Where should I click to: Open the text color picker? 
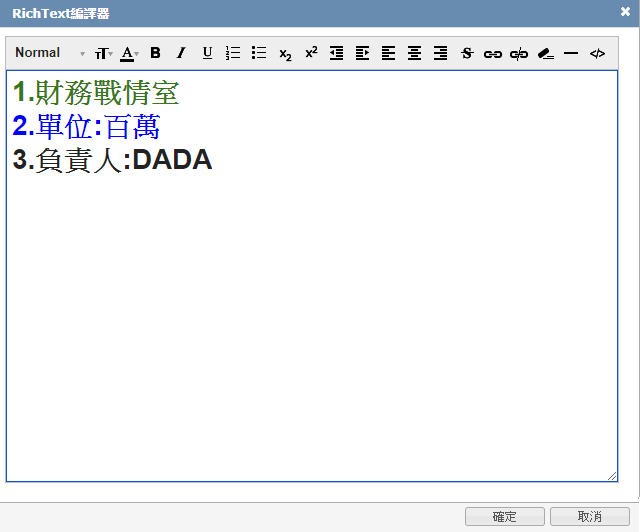(x=129, y=53)
